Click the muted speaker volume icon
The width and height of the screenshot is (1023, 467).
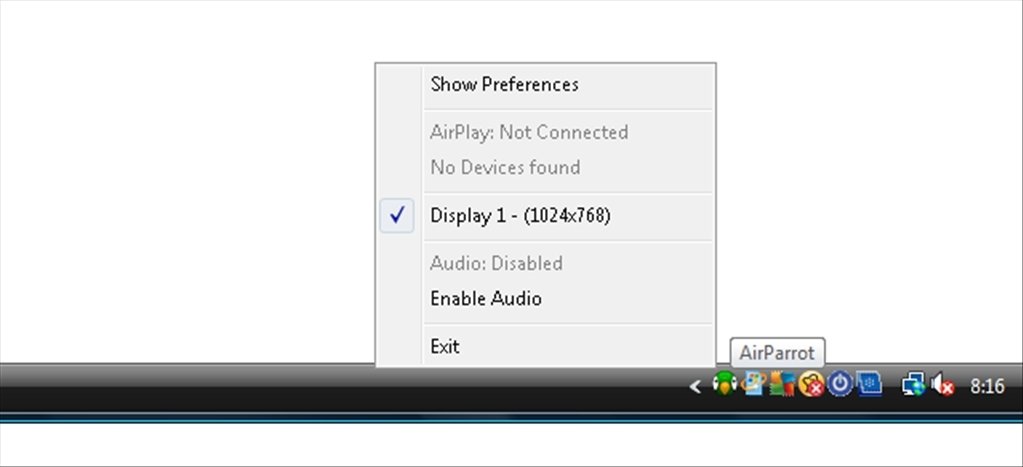pos(942,385)
